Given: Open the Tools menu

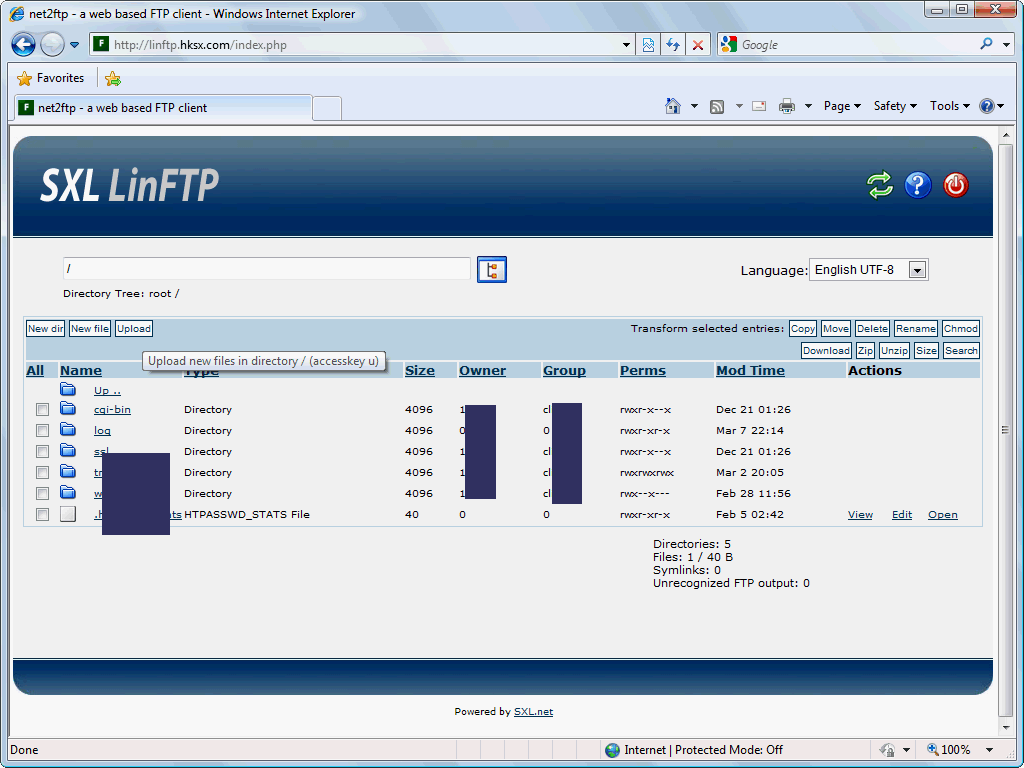Looking at the screenshot, I should pyautogui.click(x=950, y=106).
